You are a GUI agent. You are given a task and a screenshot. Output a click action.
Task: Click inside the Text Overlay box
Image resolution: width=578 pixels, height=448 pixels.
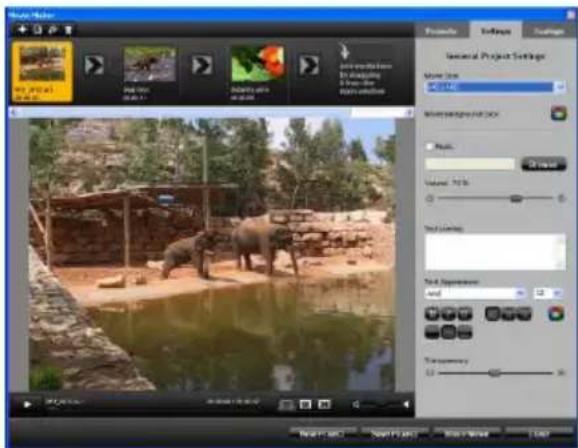(495, 252)
